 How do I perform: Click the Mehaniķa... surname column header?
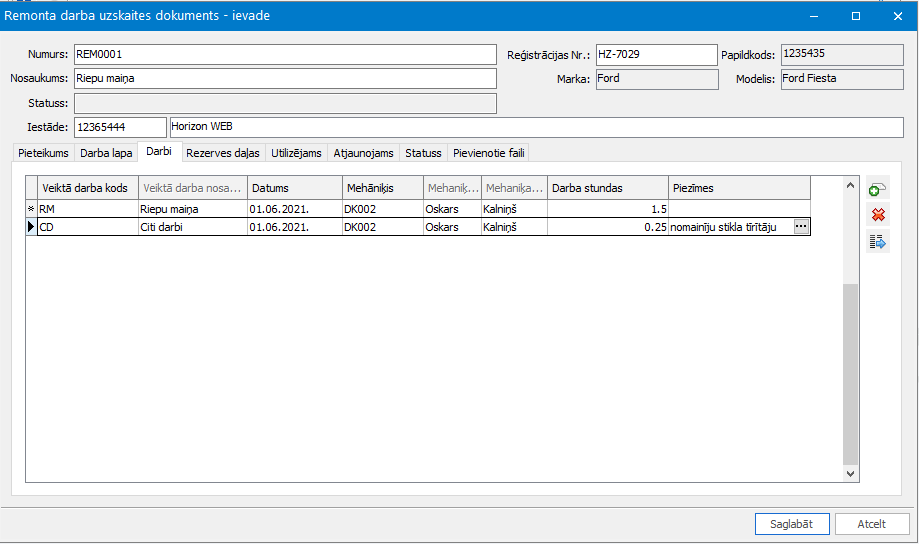[515, 188]
